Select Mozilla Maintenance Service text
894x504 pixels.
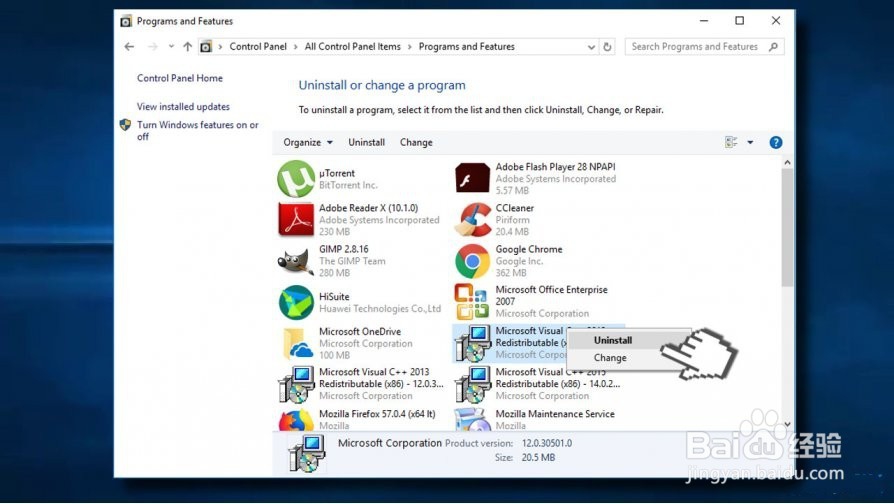[555, 414]
